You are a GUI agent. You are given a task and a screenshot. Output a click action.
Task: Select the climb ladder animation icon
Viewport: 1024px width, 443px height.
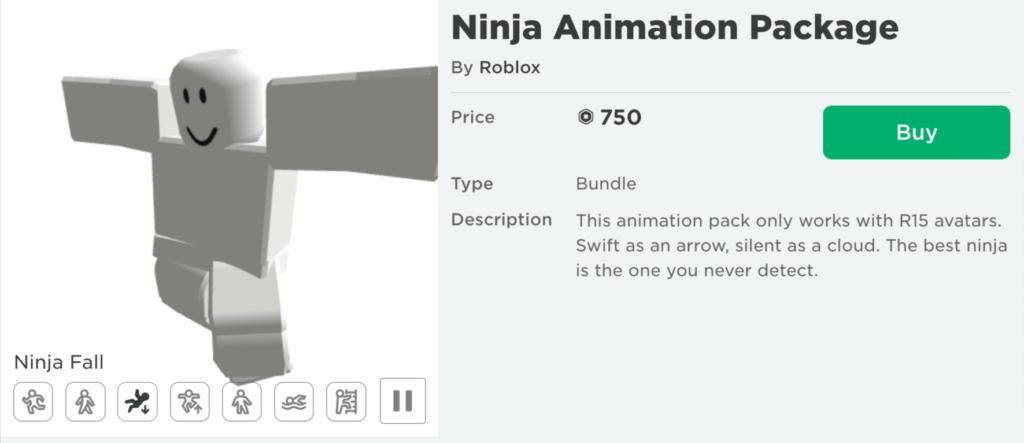[346, 401]
